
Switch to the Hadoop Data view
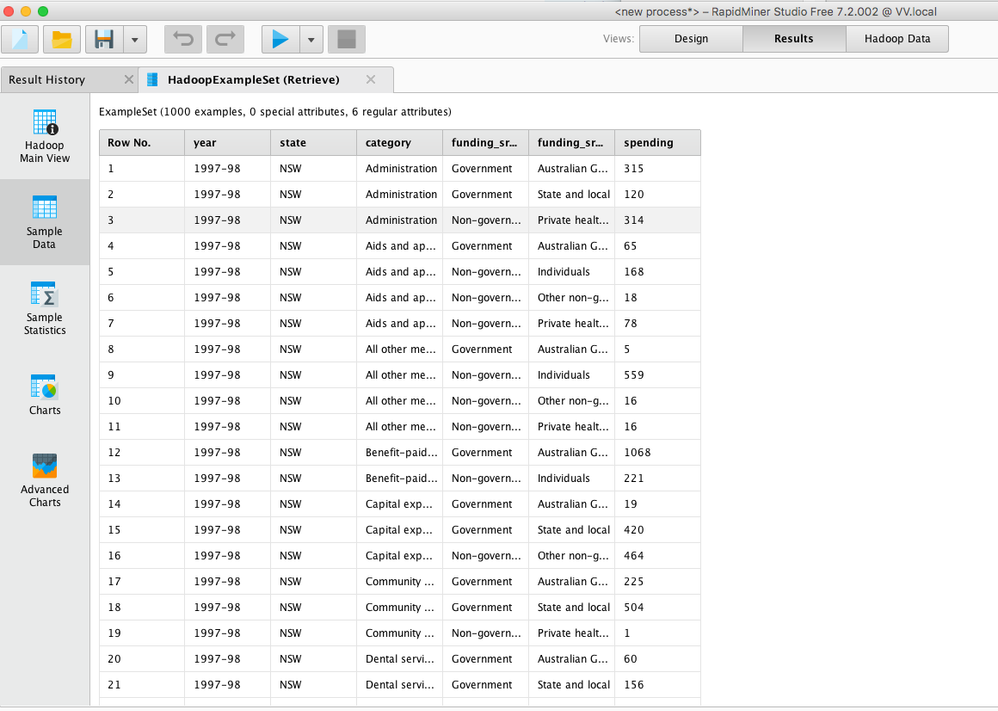click(x=897, y=39)
